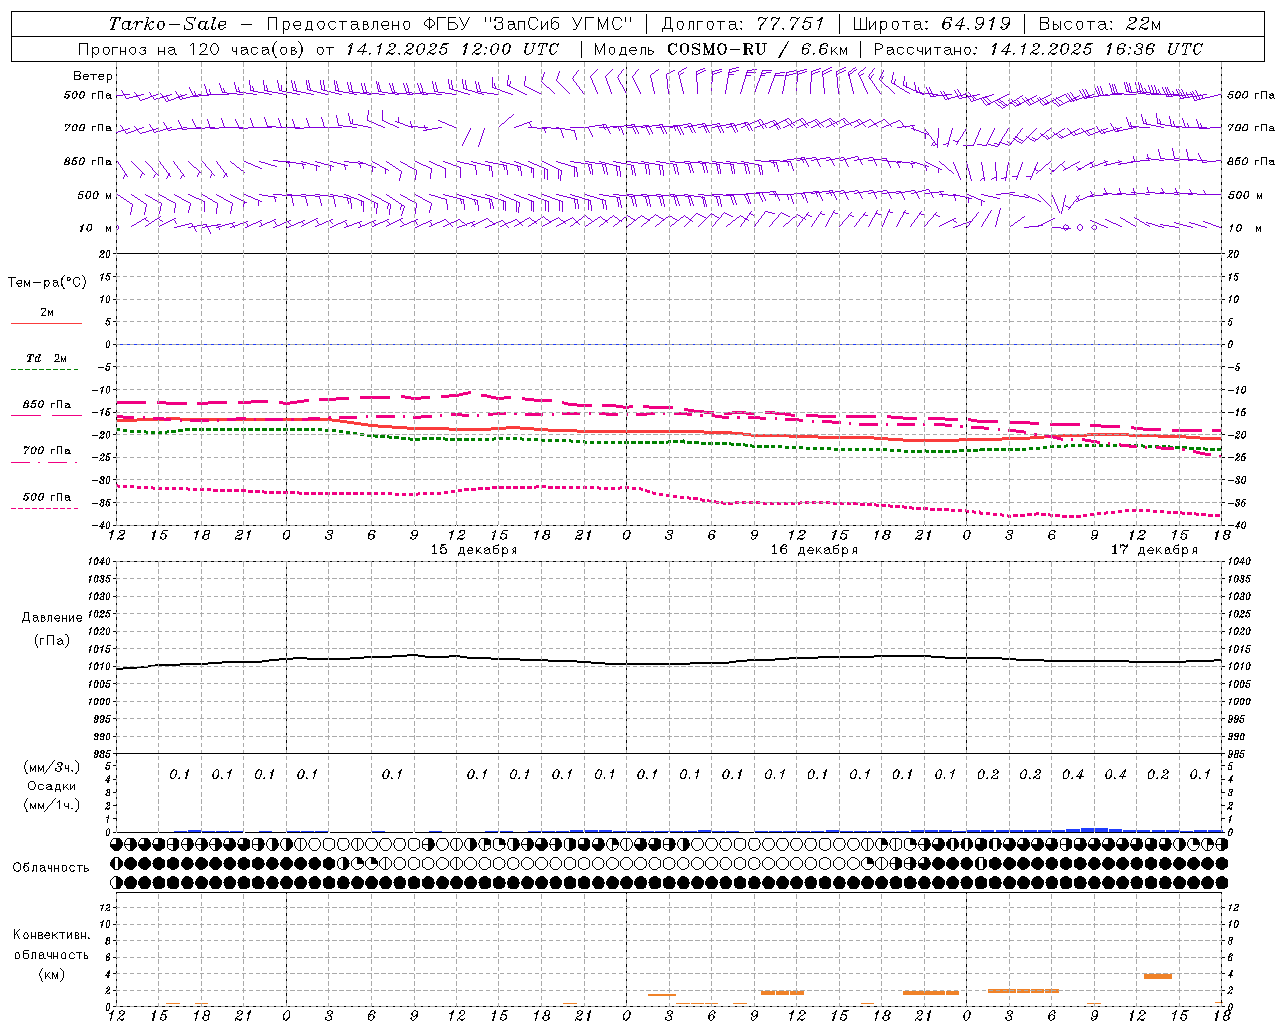The width and height of the screenshot is (1280, 1024).
Task: Click the '(мм/1ч.)' precipitation unit label
Action: (x=52, y=805)
